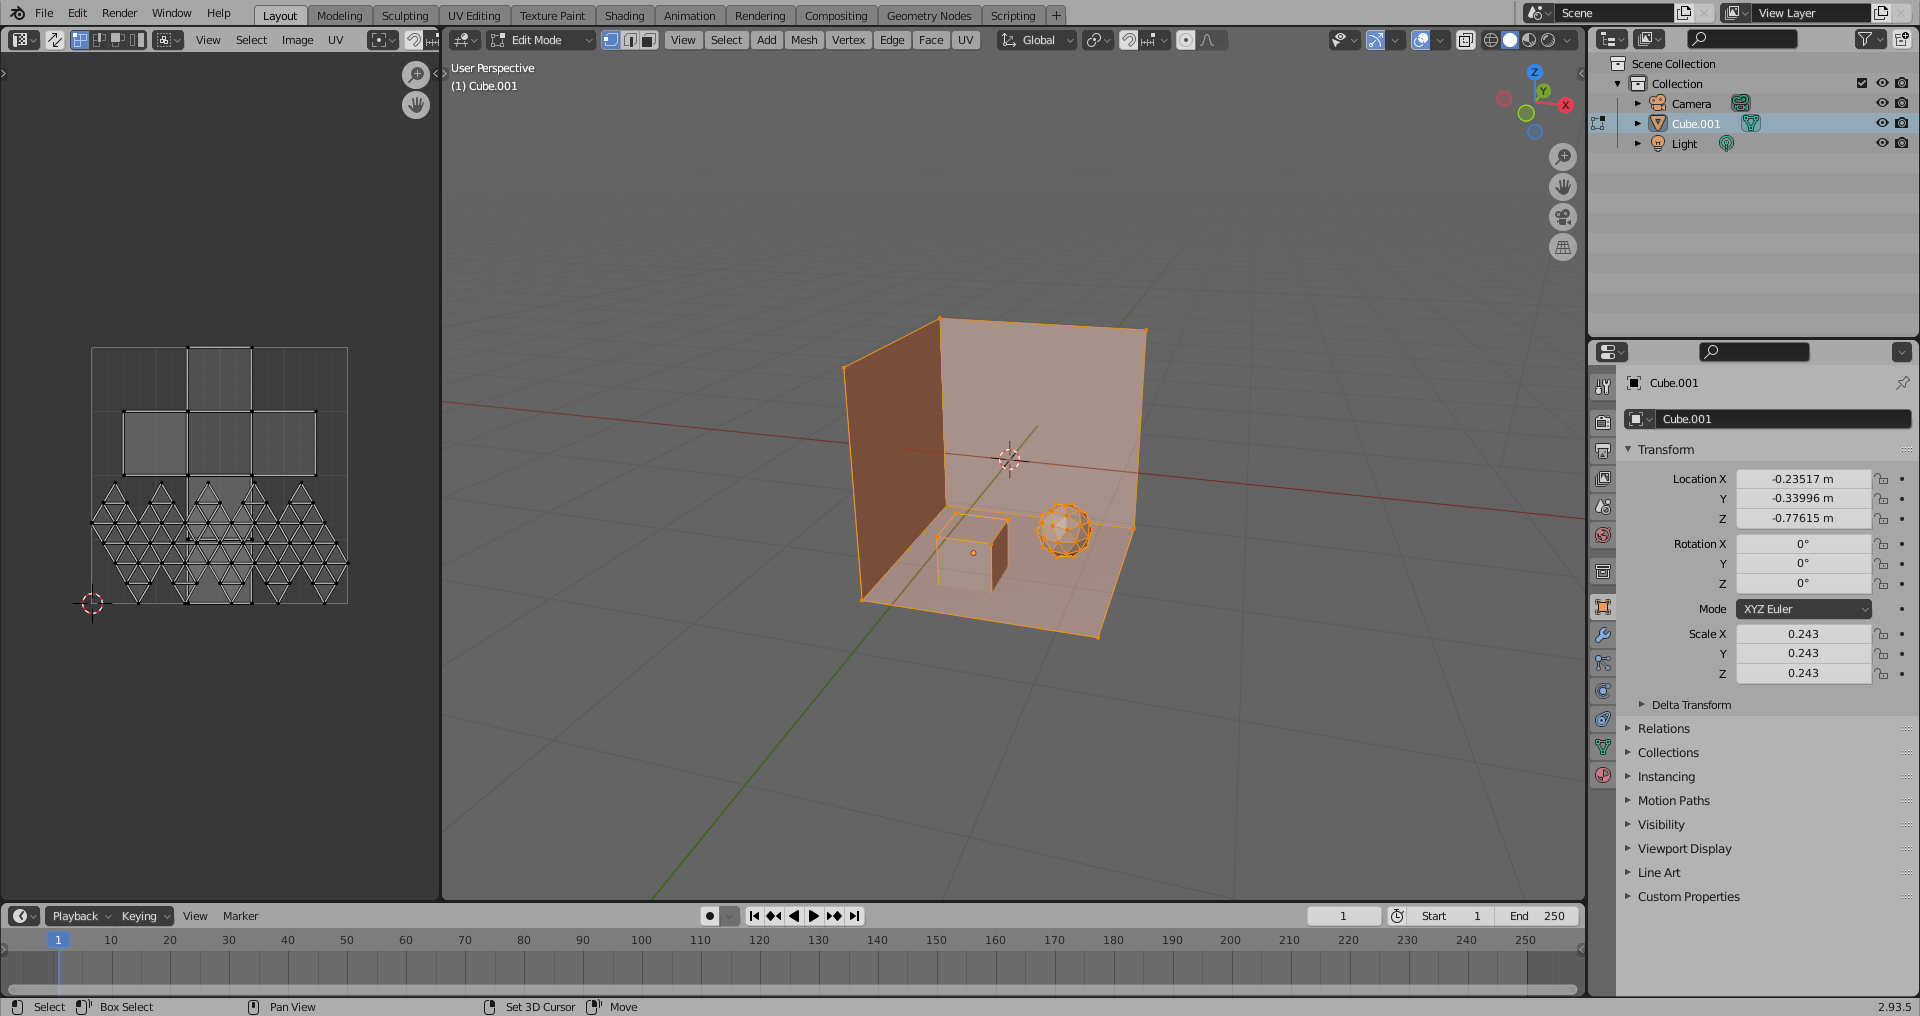Viewport: 1920px width, 1016px height.
Task: Click the Scale X value field
Action: click(x=1803, y=634)
